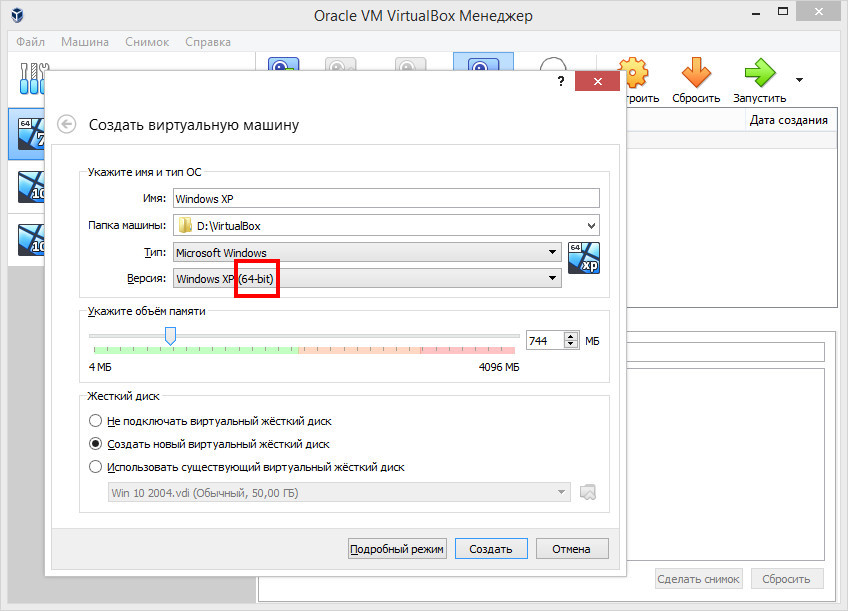Click the Отмена button
This screenshot has height=611, width=848.
572,549
